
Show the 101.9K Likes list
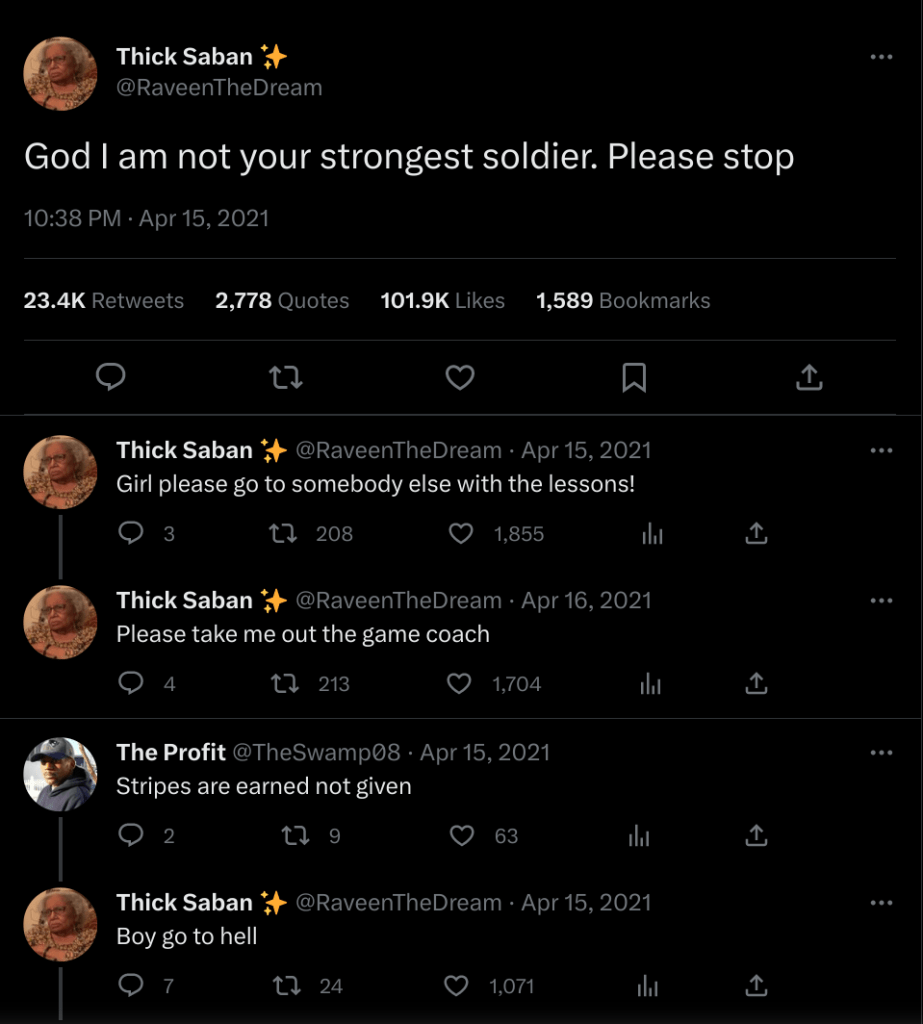click(x=442, y=301)
